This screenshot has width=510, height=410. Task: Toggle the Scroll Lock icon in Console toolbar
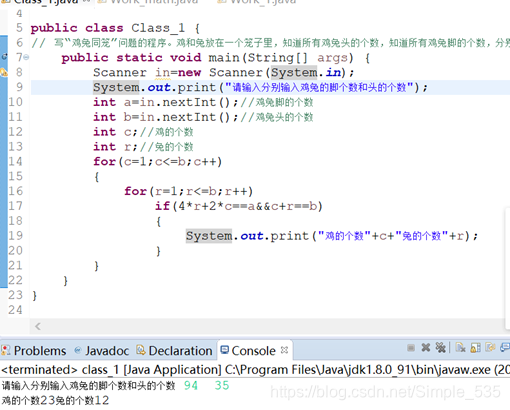475,348
